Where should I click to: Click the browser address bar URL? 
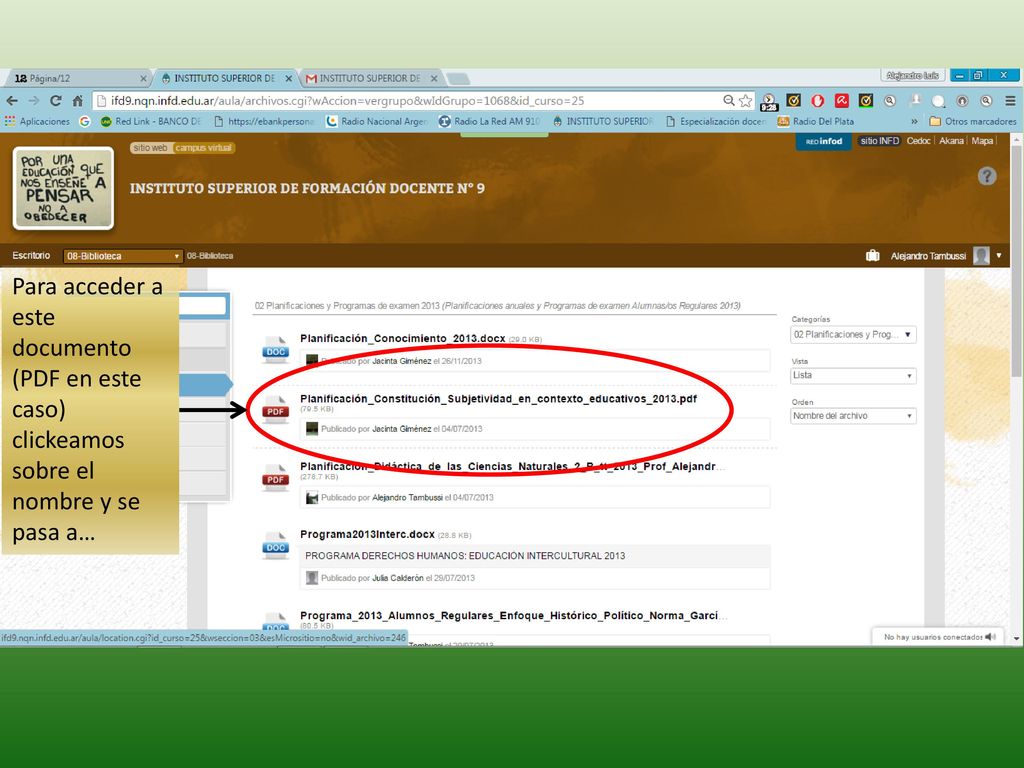pos(347,101)
